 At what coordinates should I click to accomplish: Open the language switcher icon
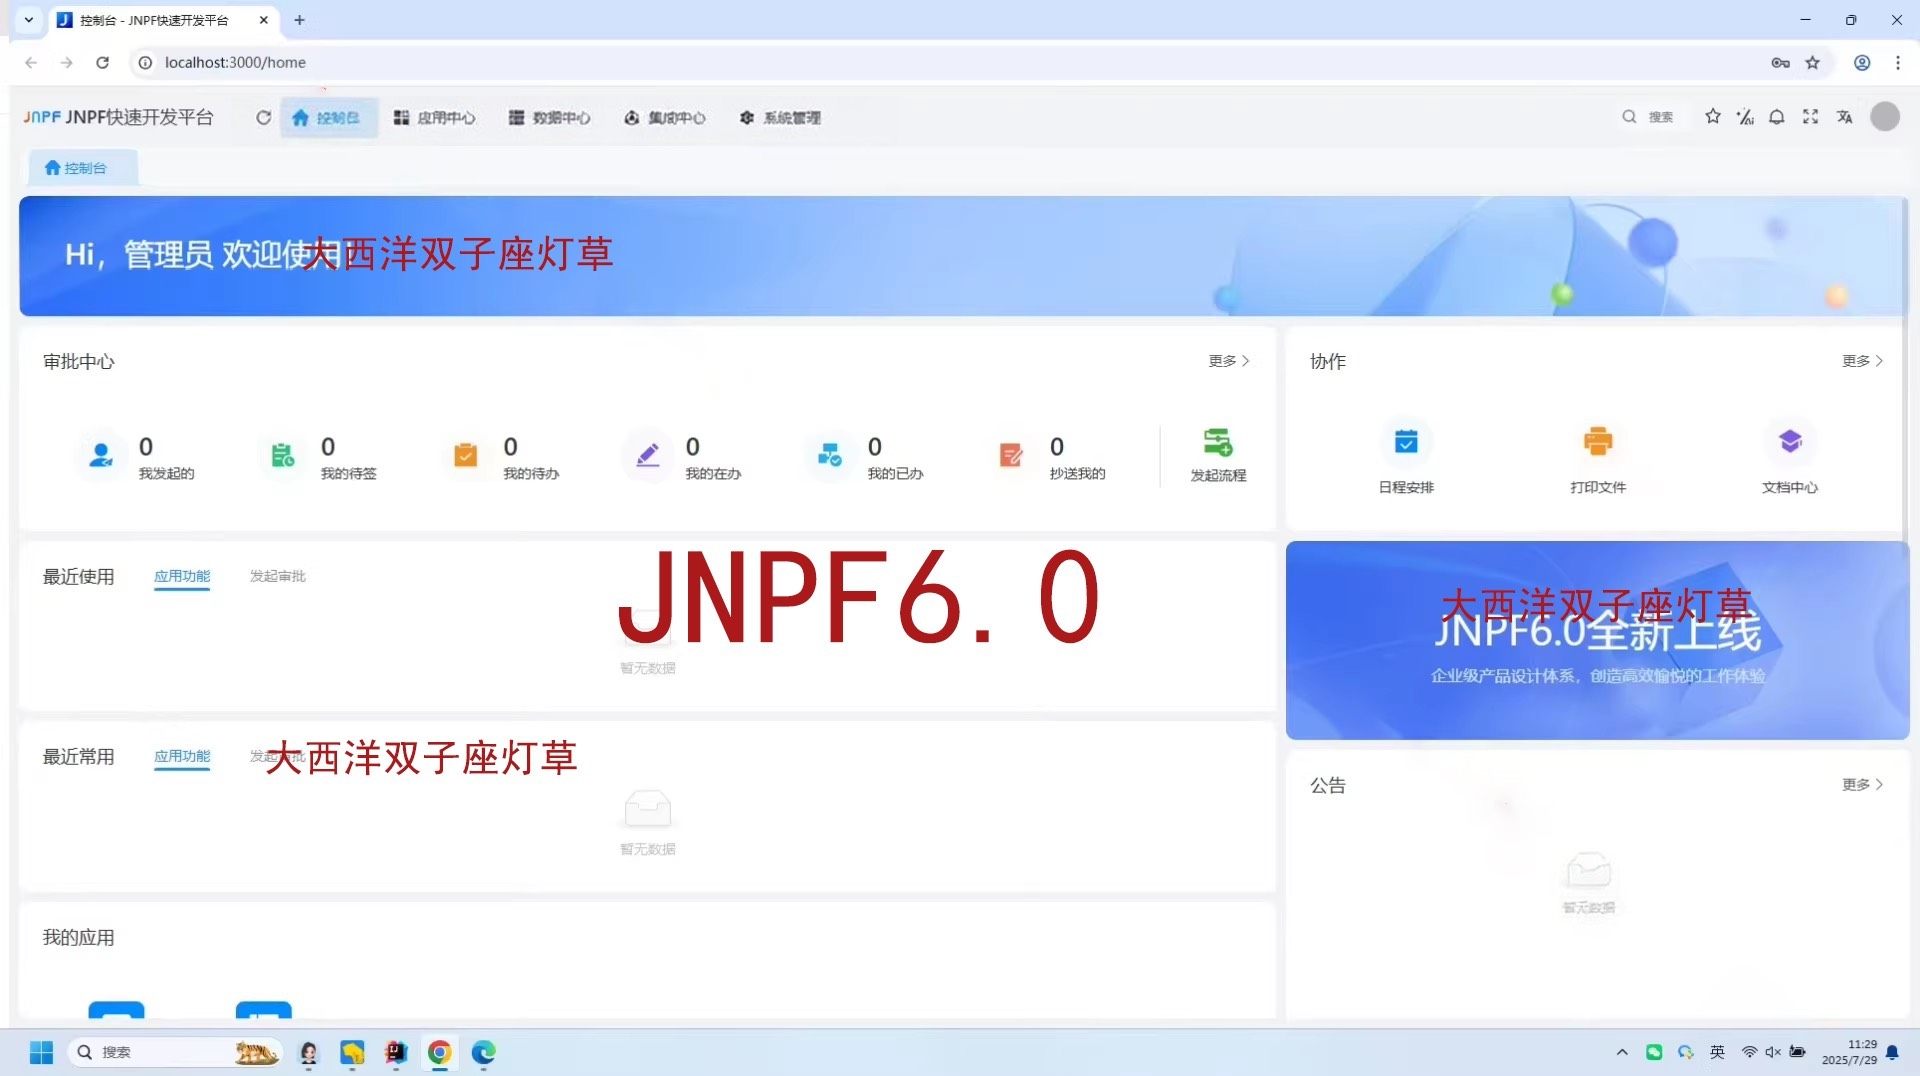1845,117
